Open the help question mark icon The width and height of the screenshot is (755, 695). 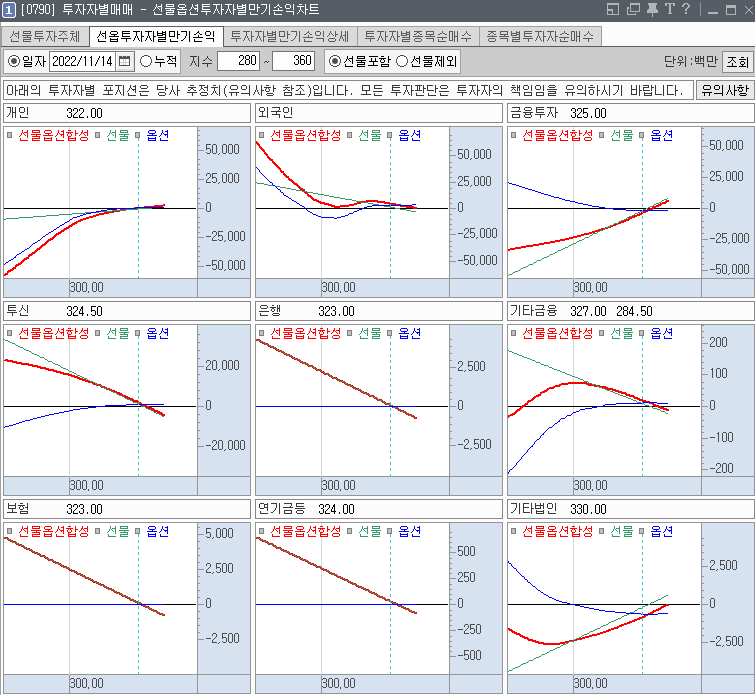point(686,10)
